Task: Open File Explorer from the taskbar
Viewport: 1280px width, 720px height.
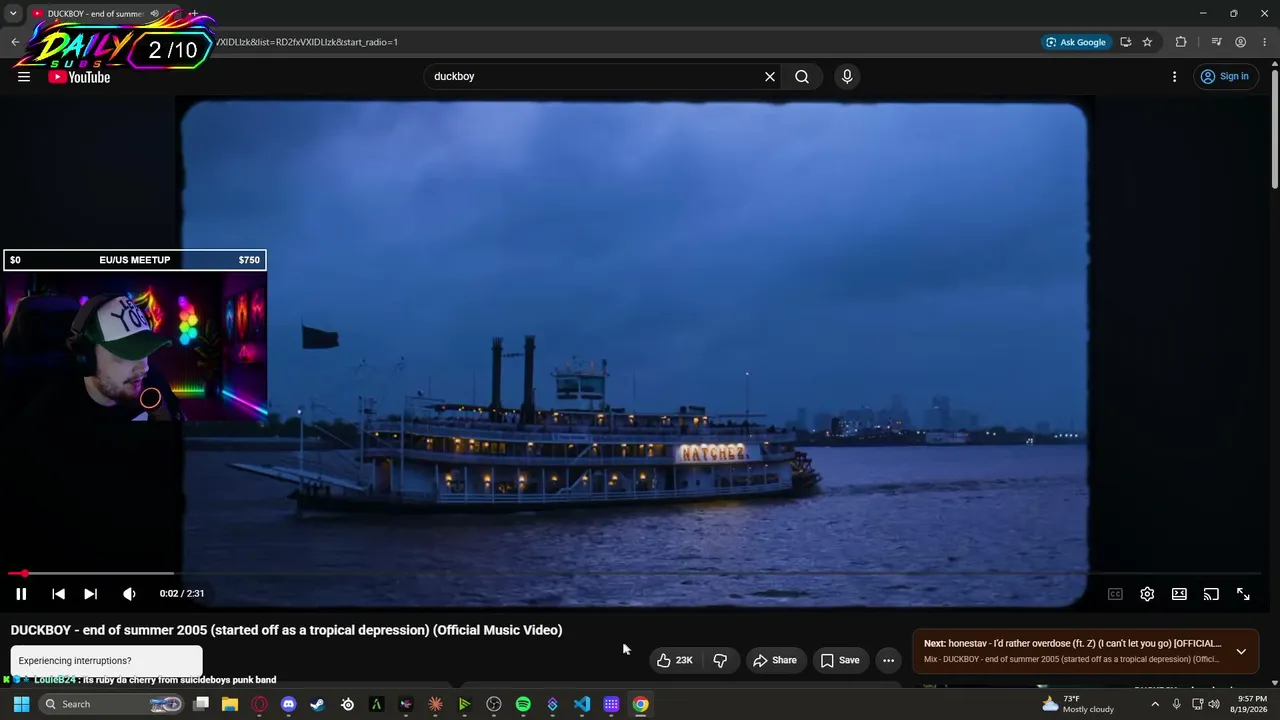Action: [x=229, y=704]
